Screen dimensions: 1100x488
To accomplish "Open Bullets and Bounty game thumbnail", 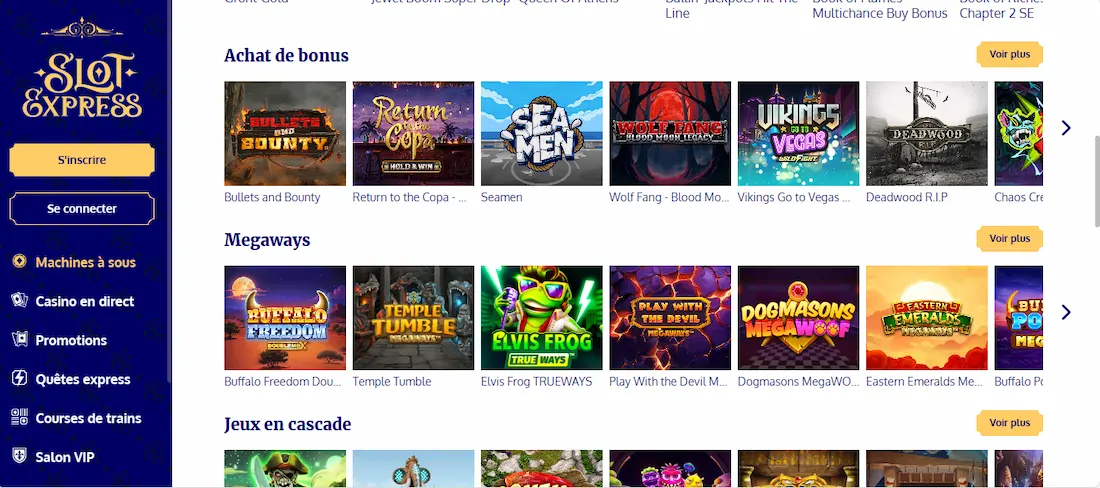I will tap(285, 133).
